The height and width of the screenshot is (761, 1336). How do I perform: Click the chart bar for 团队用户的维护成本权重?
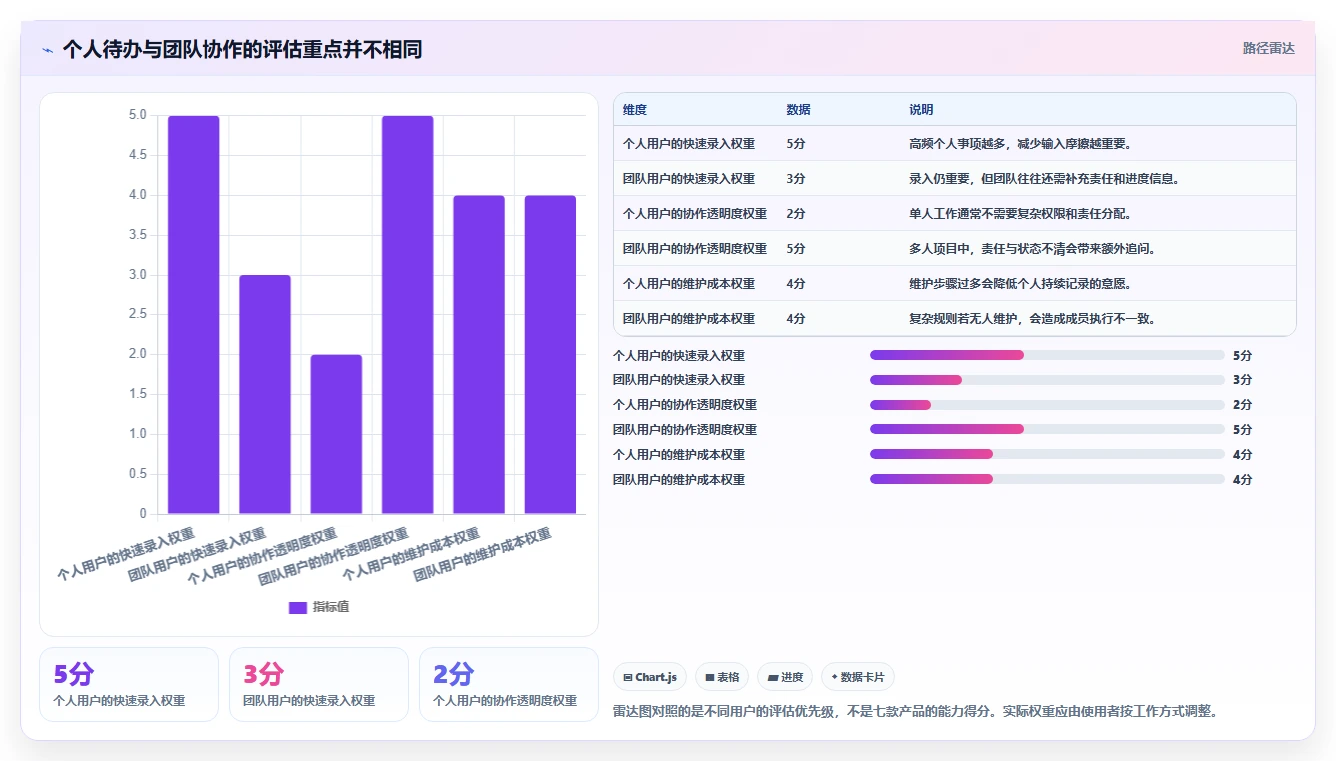click(x=550, y=355)
